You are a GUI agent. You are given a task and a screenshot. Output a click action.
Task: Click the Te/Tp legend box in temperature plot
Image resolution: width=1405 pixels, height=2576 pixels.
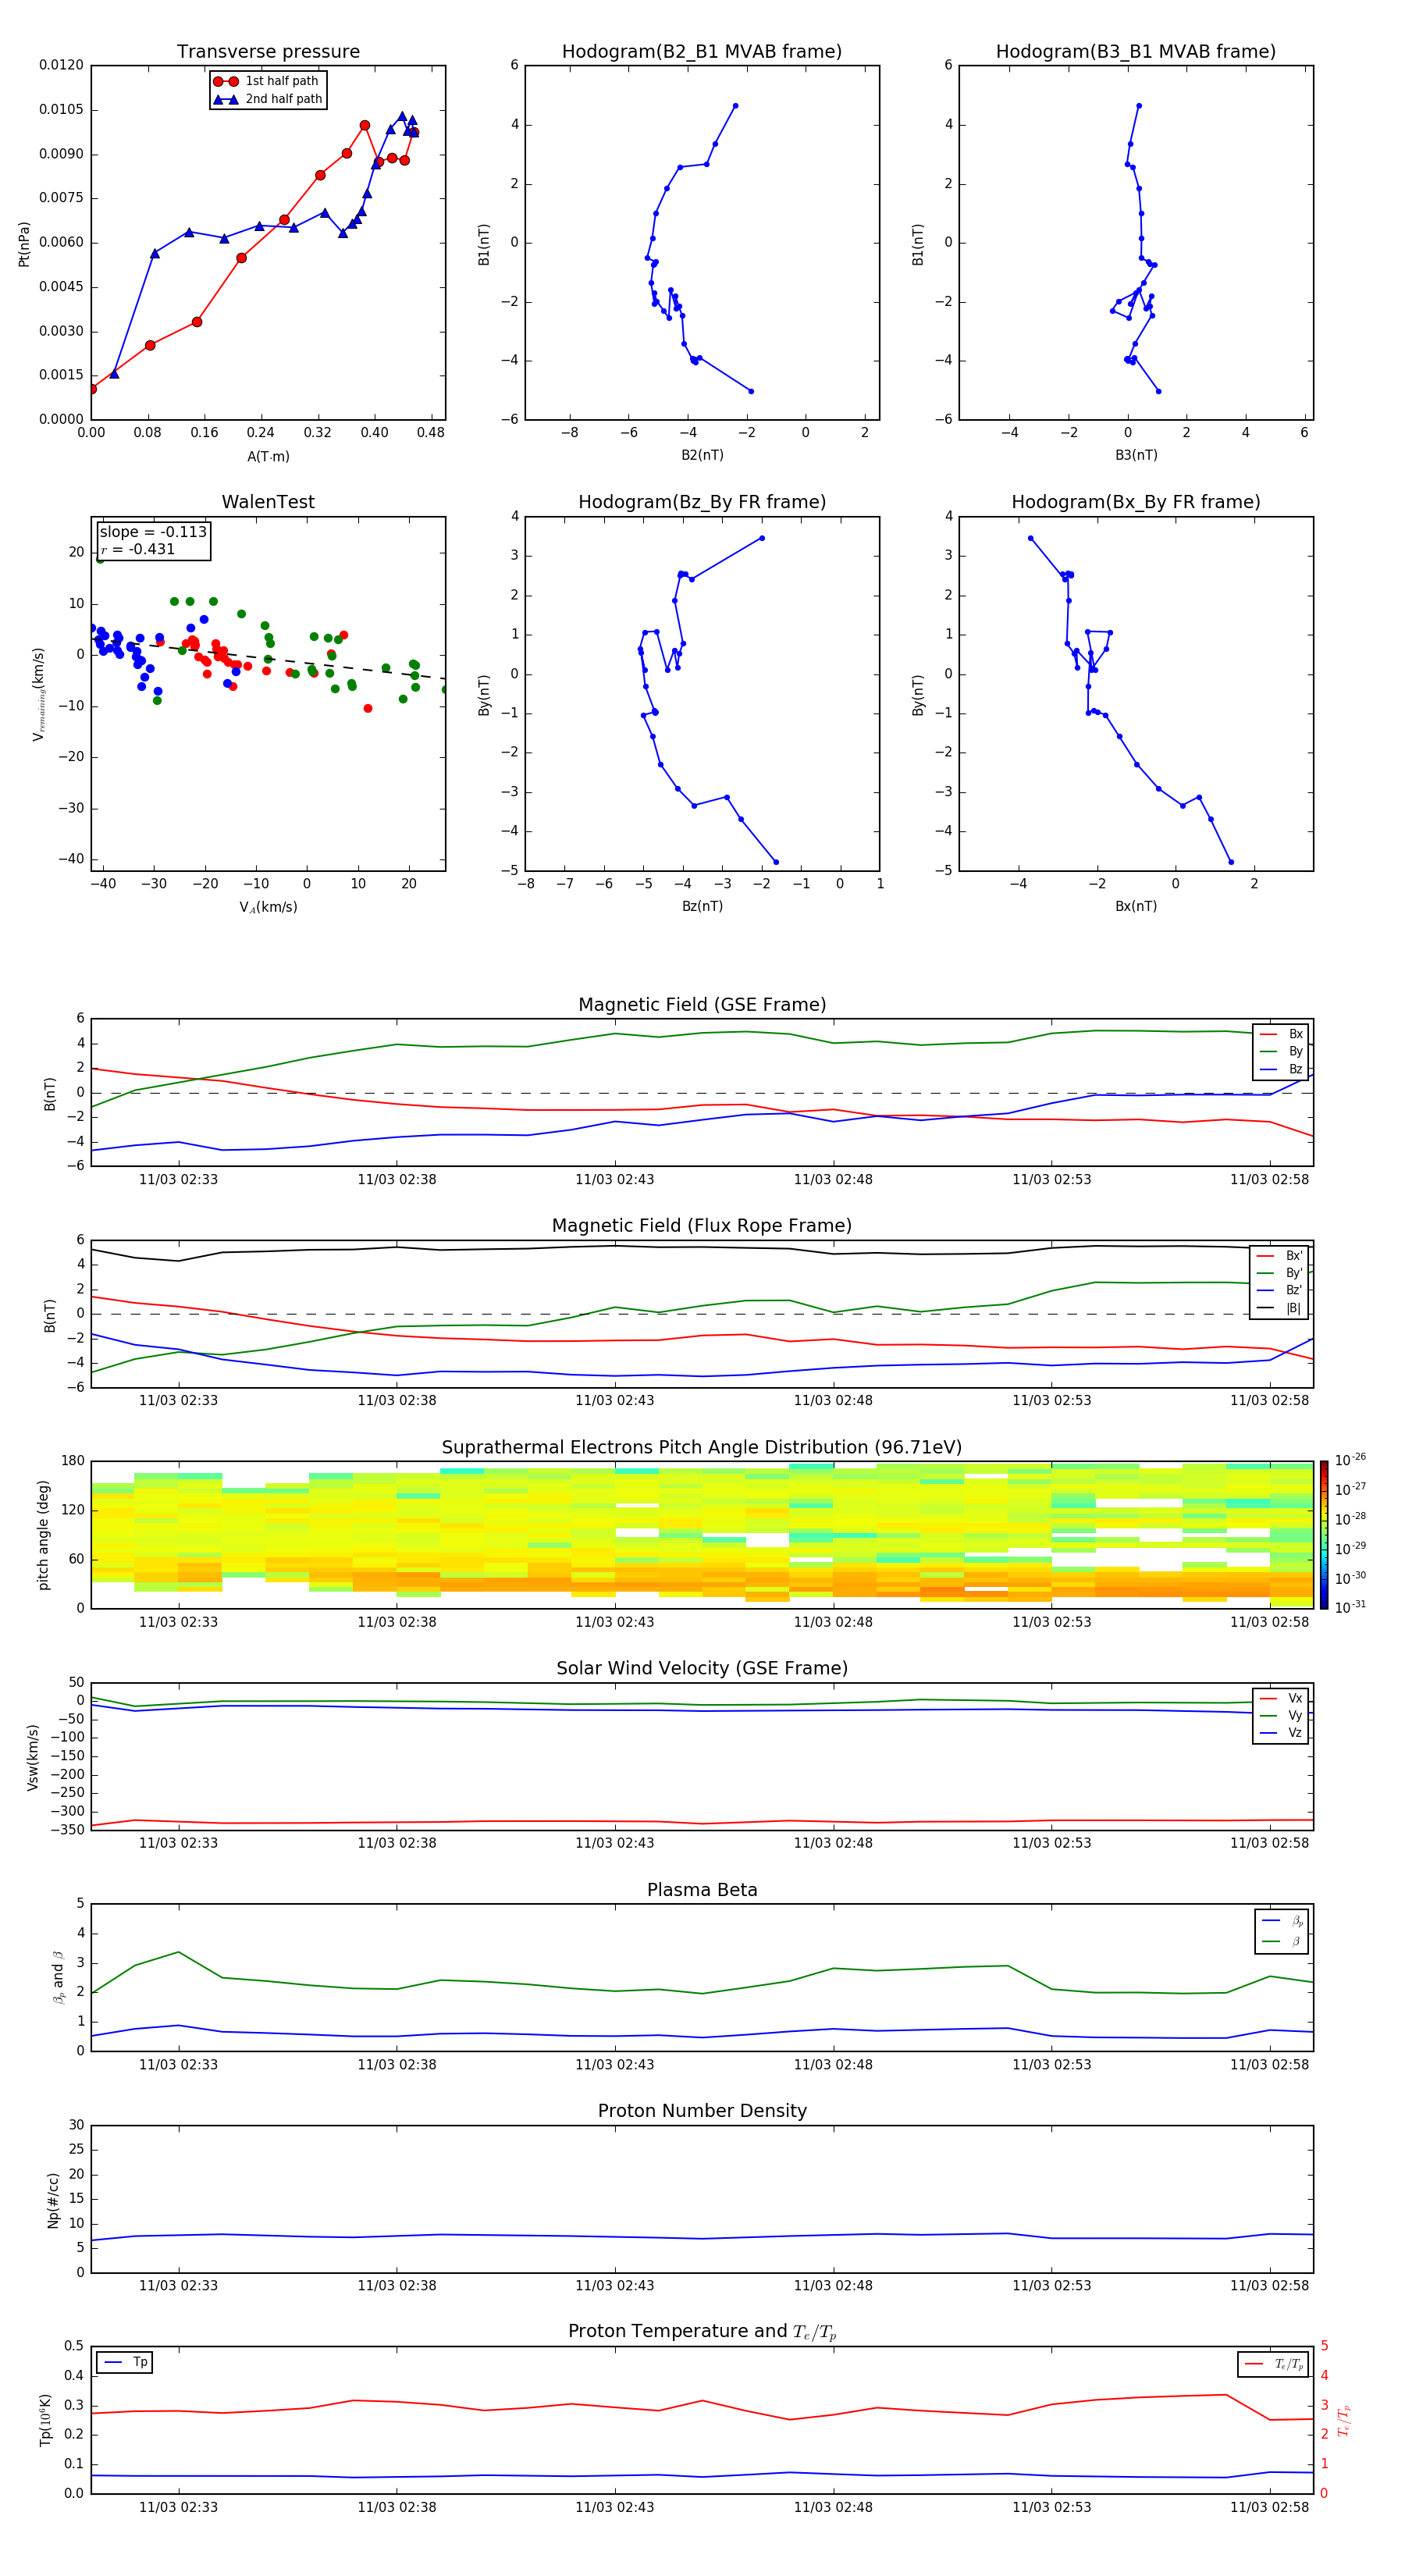[x=1273, y=2364]
